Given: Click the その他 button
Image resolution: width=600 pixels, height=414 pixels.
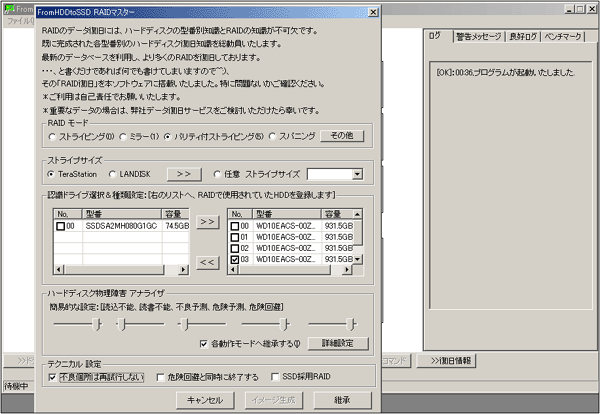Looking at the screenshot, I should (x=342, y=136).
